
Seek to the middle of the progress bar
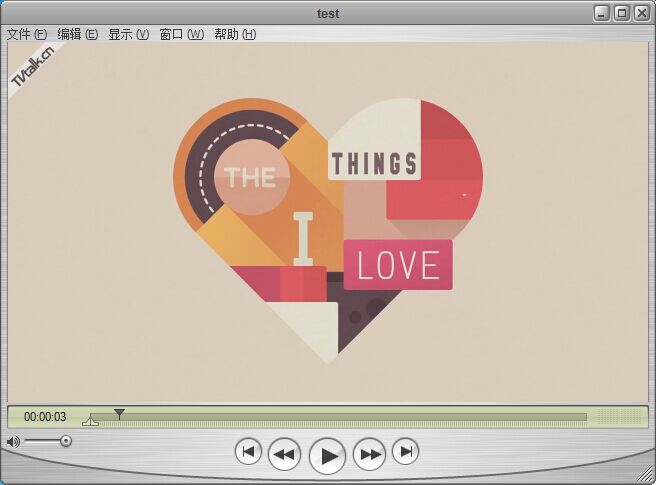point(338,417)
